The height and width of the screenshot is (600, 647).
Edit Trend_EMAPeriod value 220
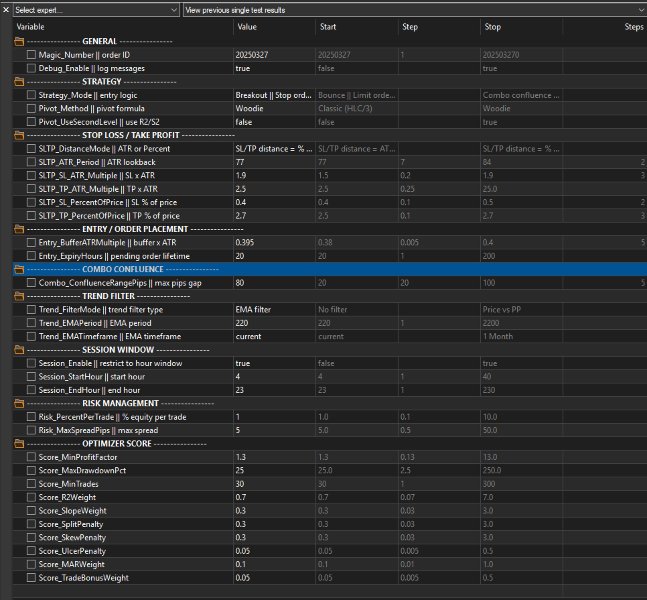point(274,323)
